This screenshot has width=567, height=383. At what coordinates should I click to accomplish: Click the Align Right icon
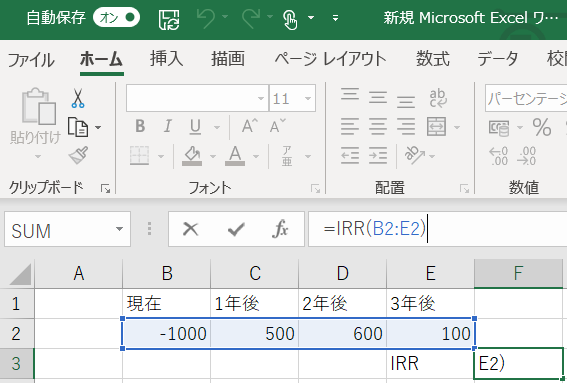[x=406, y=127]
